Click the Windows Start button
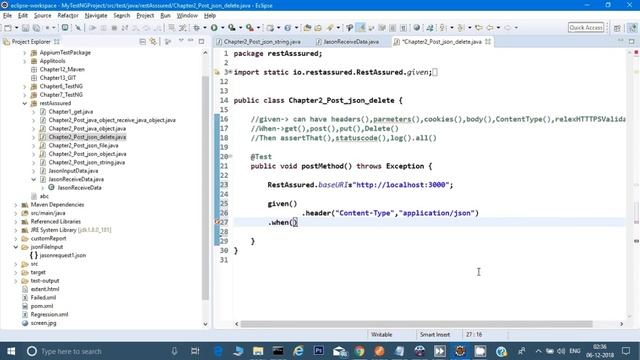 tap(11, 351)
